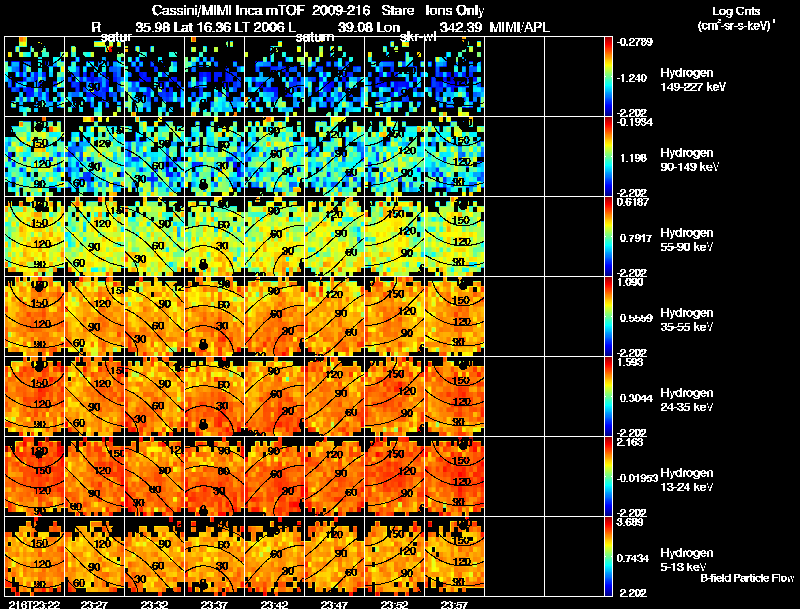Click the 'Log Cnts' colorbar heading

(x=736, y=11)
